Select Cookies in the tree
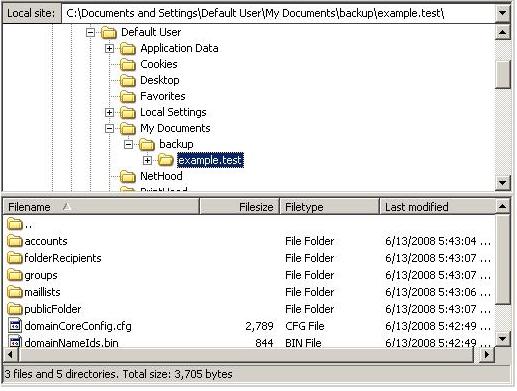Screen dimensions: 517x391 coord(159,64)
